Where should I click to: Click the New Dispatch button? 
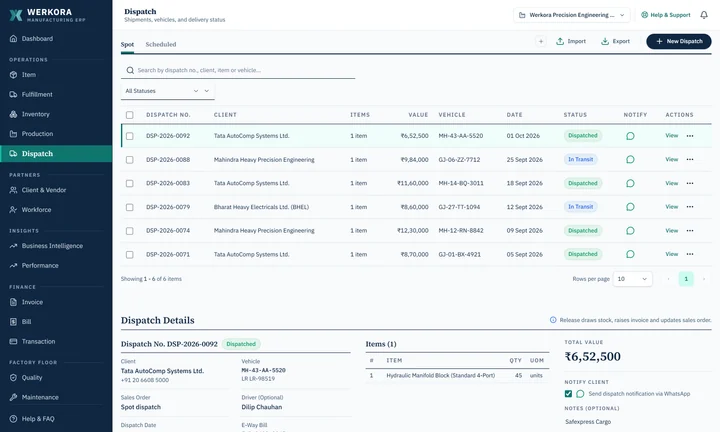[679, 41]
